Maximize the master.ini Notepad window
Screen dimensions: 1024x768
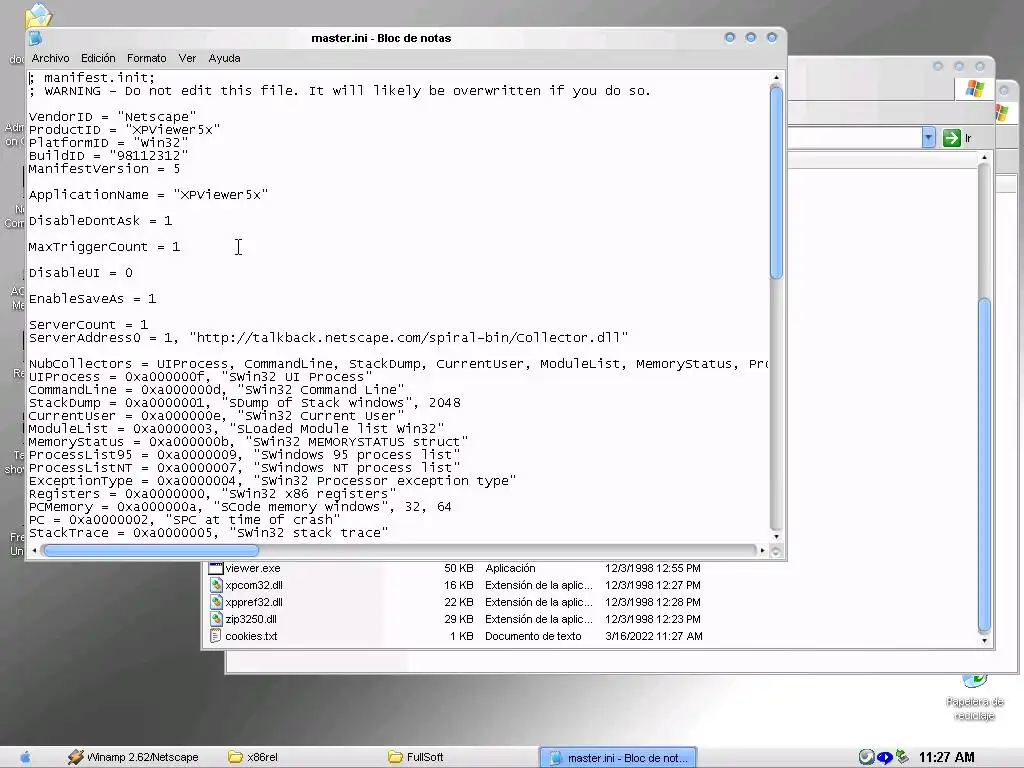[x=751, y=37]
